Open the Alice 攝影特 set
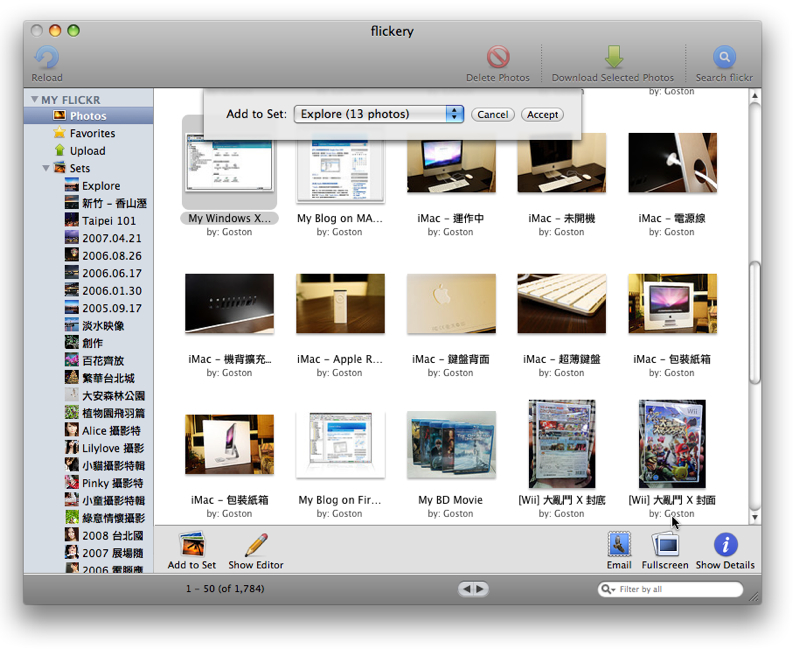This screenshot has width=800, height=656. [x=88, y=431]
